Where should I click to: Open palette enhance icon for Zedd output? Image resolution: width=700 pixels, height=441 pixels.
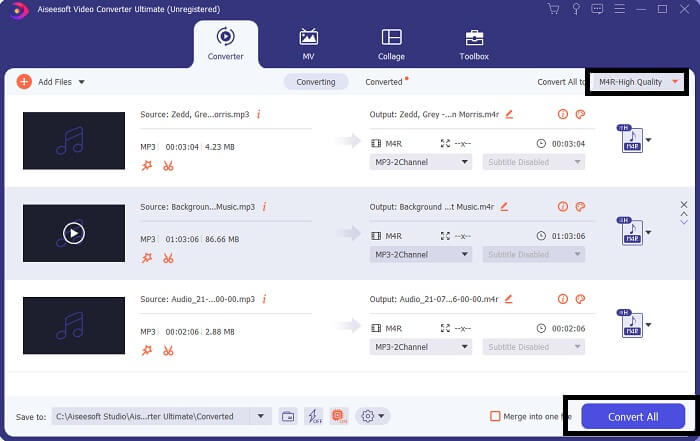tap(580, 114)
